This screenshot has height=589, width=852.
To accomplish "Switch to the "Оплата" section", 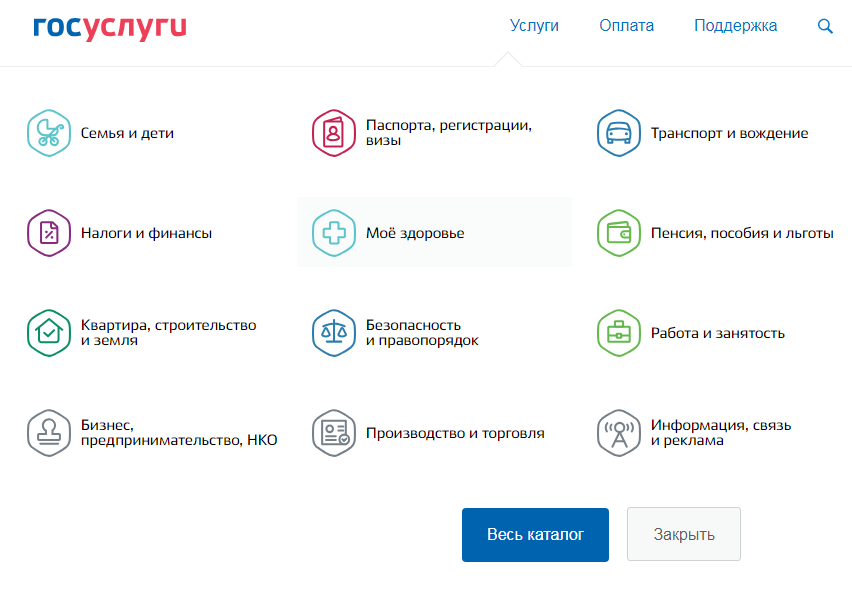I will pos(627,25).
